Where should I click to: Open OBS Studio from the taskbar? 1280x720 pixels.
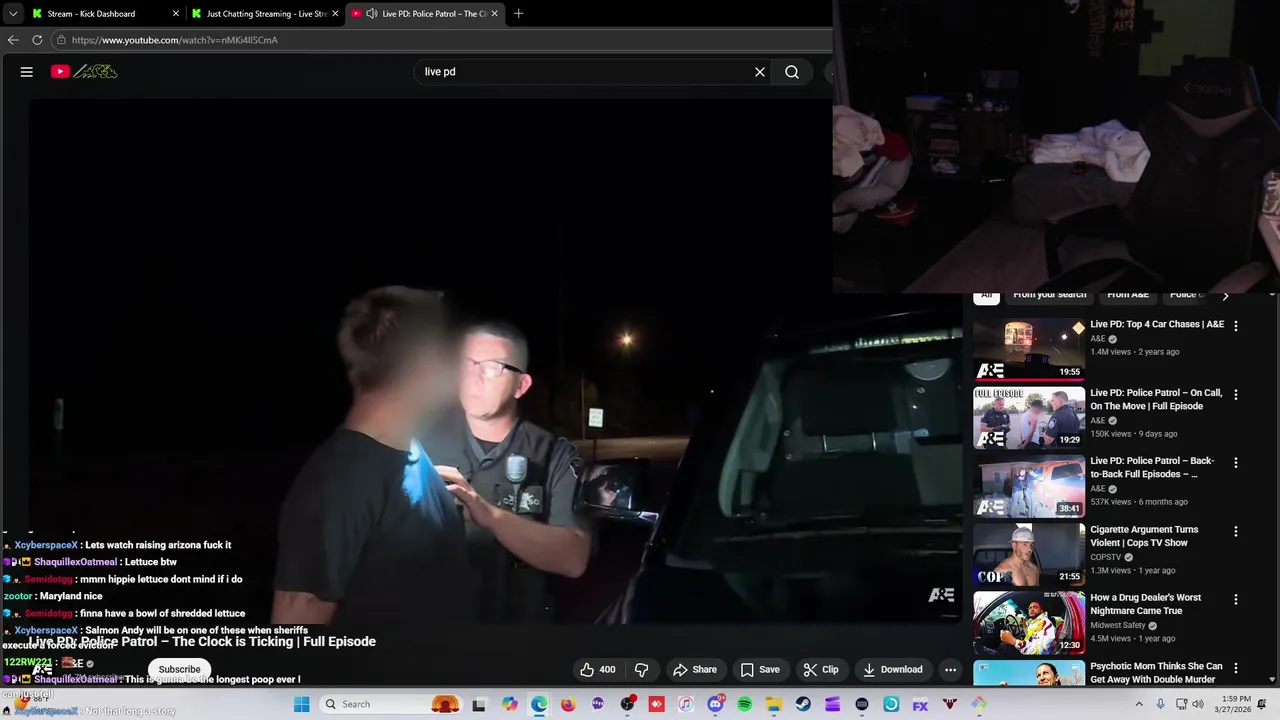(x=627, y=704)
